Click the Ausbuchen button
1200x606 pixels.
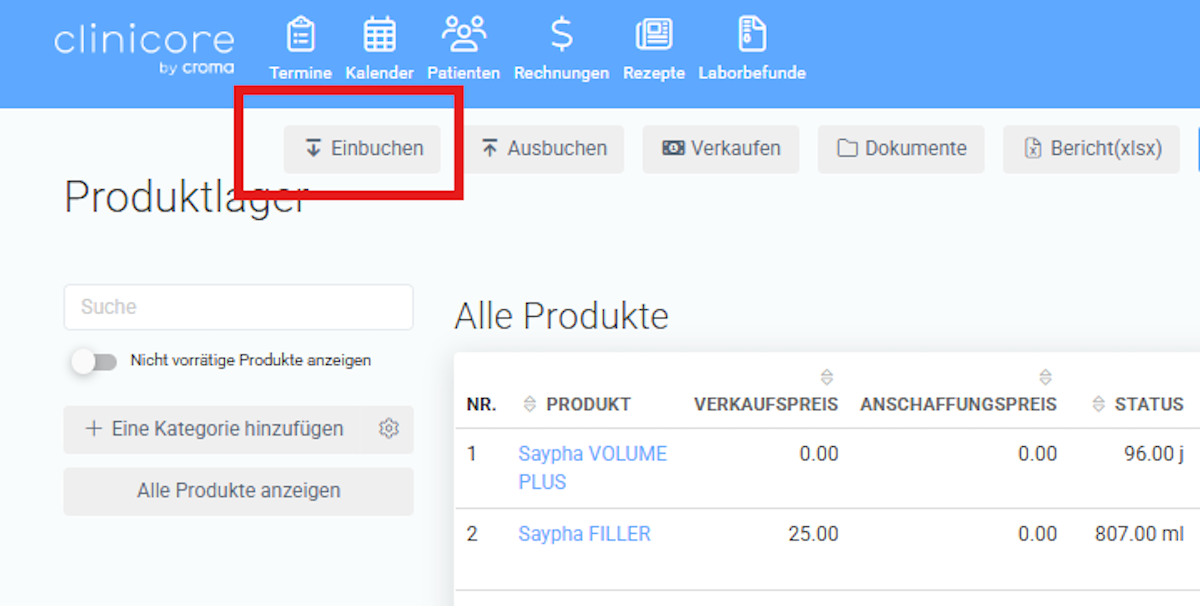544,149
